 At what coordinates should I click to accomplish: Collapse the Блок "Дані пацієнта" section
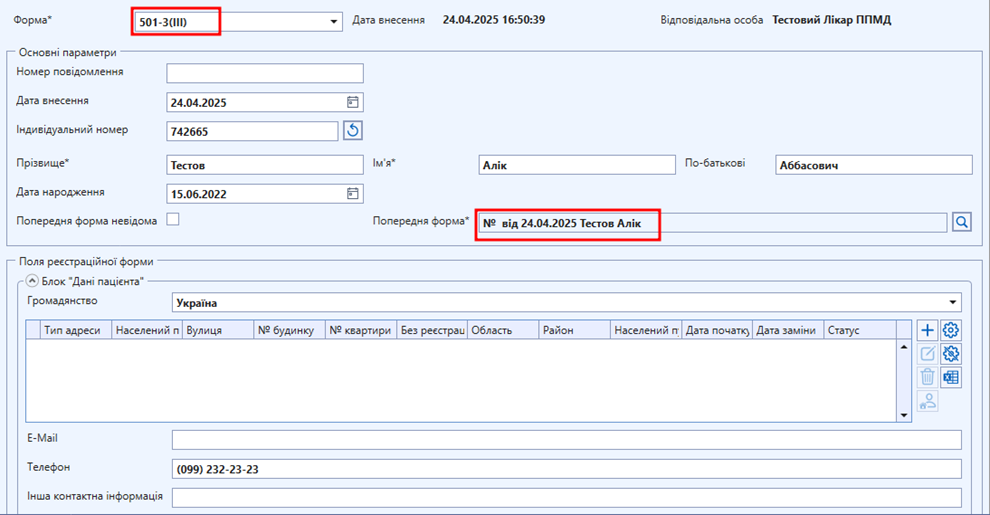click(x=32, y=280)
